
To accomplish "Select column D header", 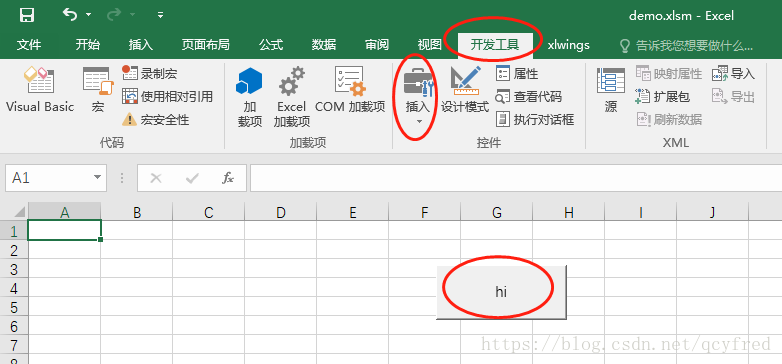I will pyautogui.click(x=281, y=212).
